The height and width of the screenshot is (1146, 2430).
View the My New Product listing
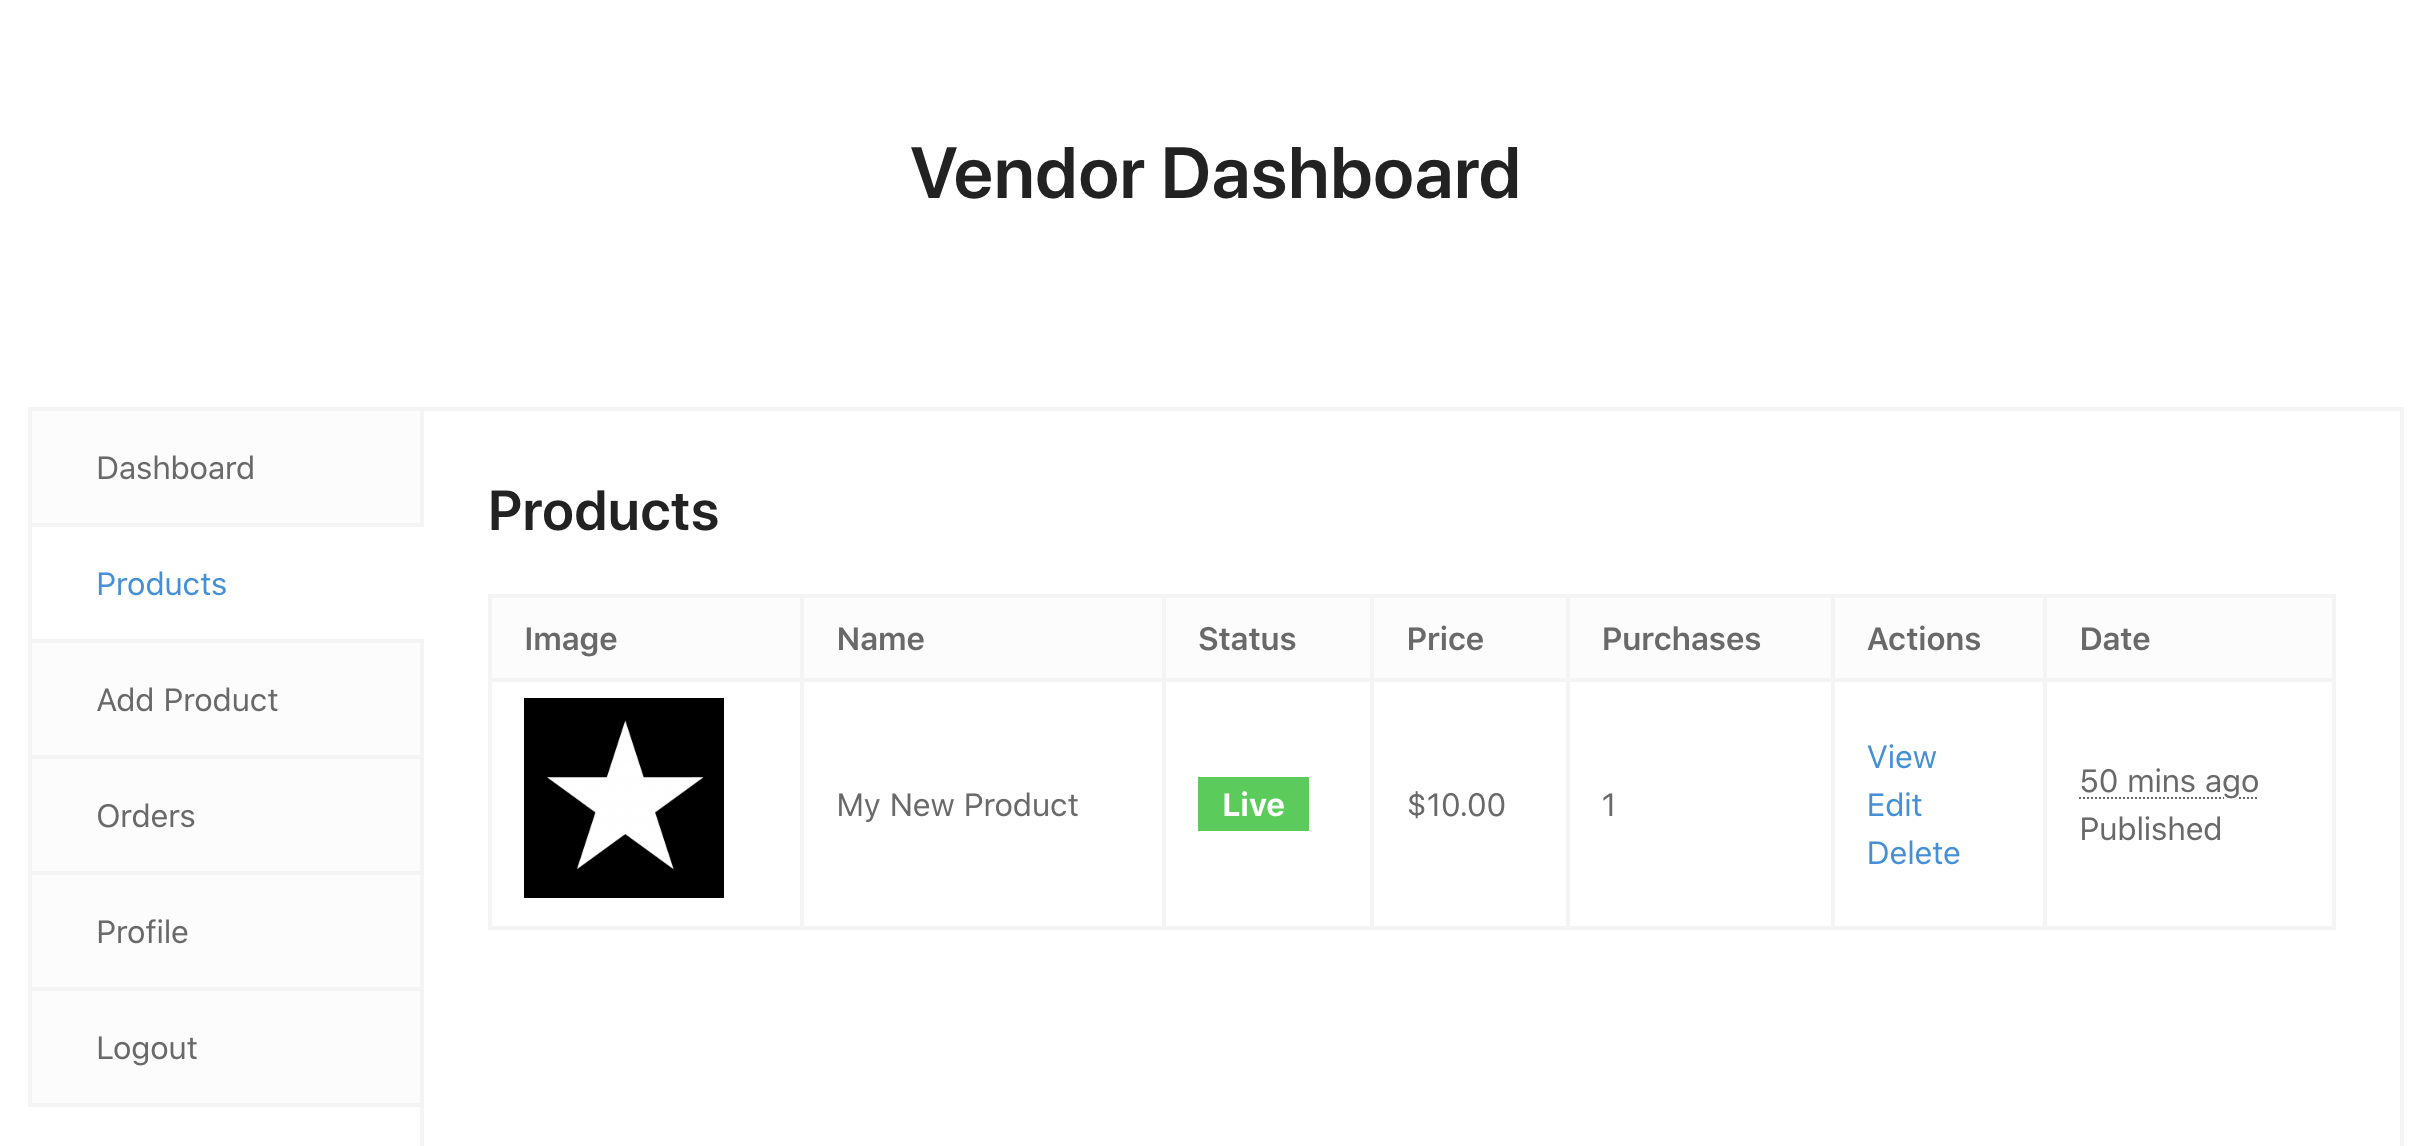(x=1901, y=757)
